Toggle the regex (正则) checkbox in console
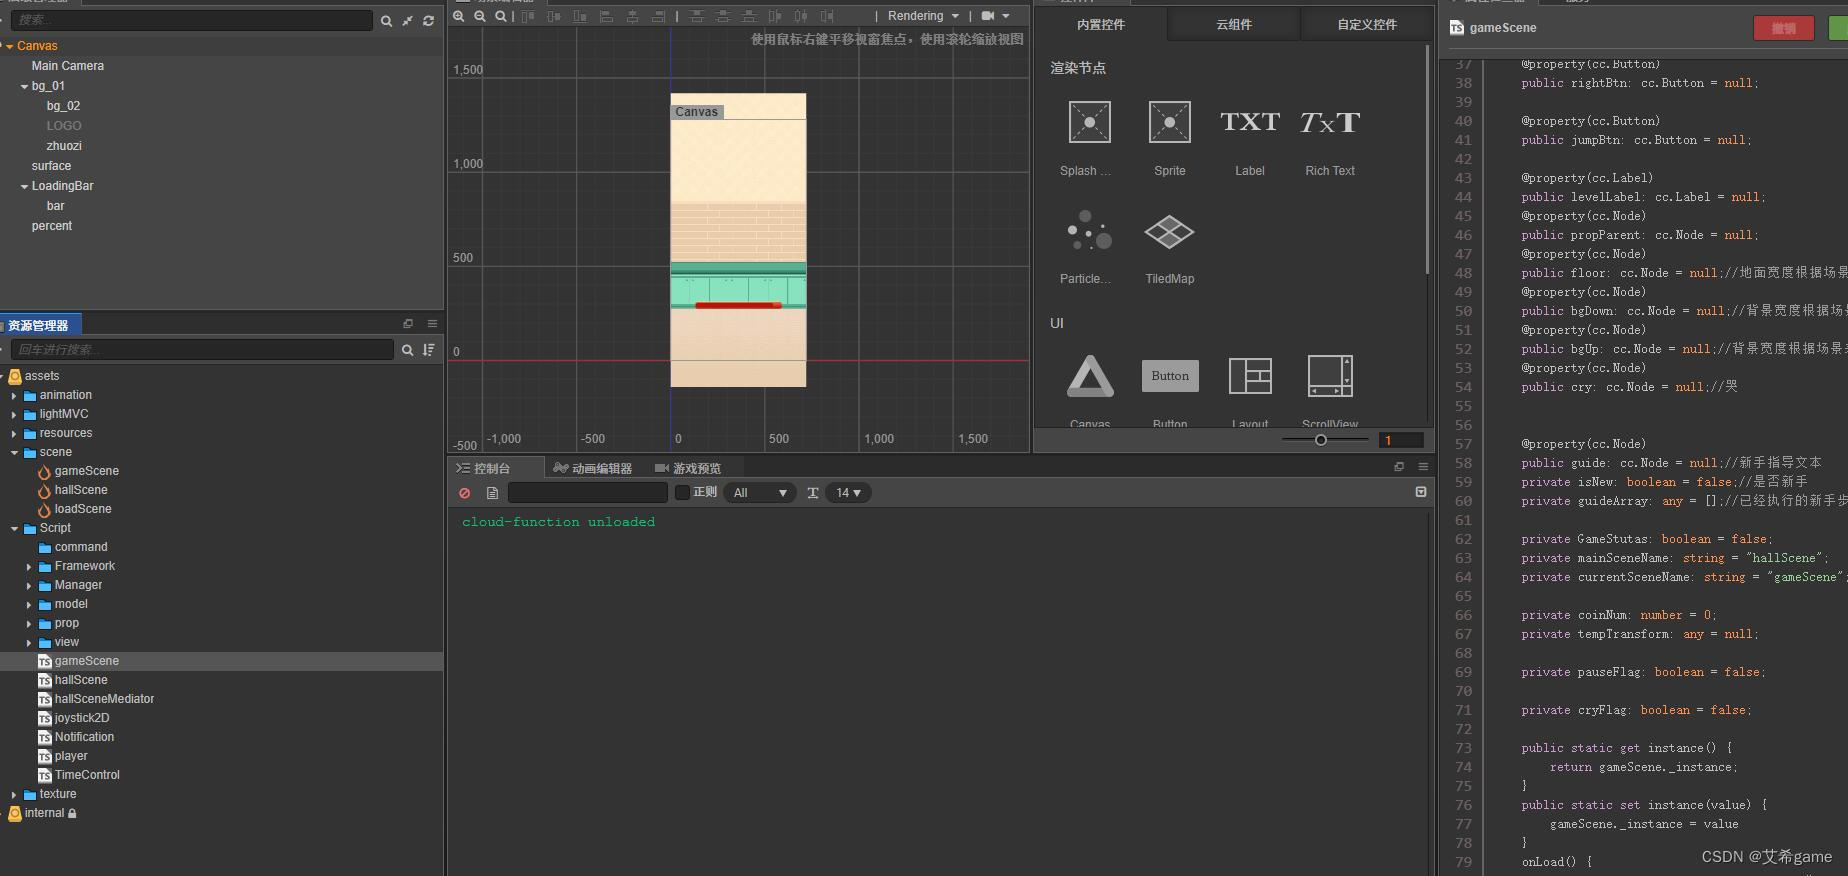This screenshot has height=876, width=1848. (x=682, y=492)
